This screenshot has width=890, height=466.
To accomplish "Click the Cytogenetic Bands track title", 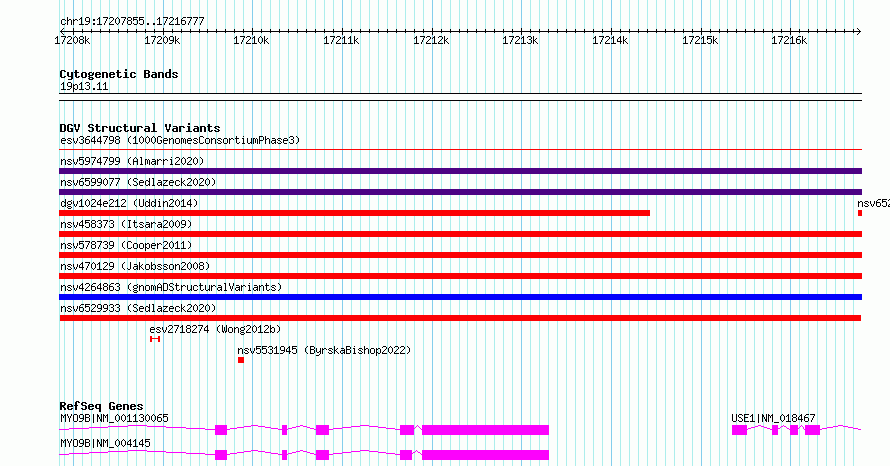I will 119,74.
